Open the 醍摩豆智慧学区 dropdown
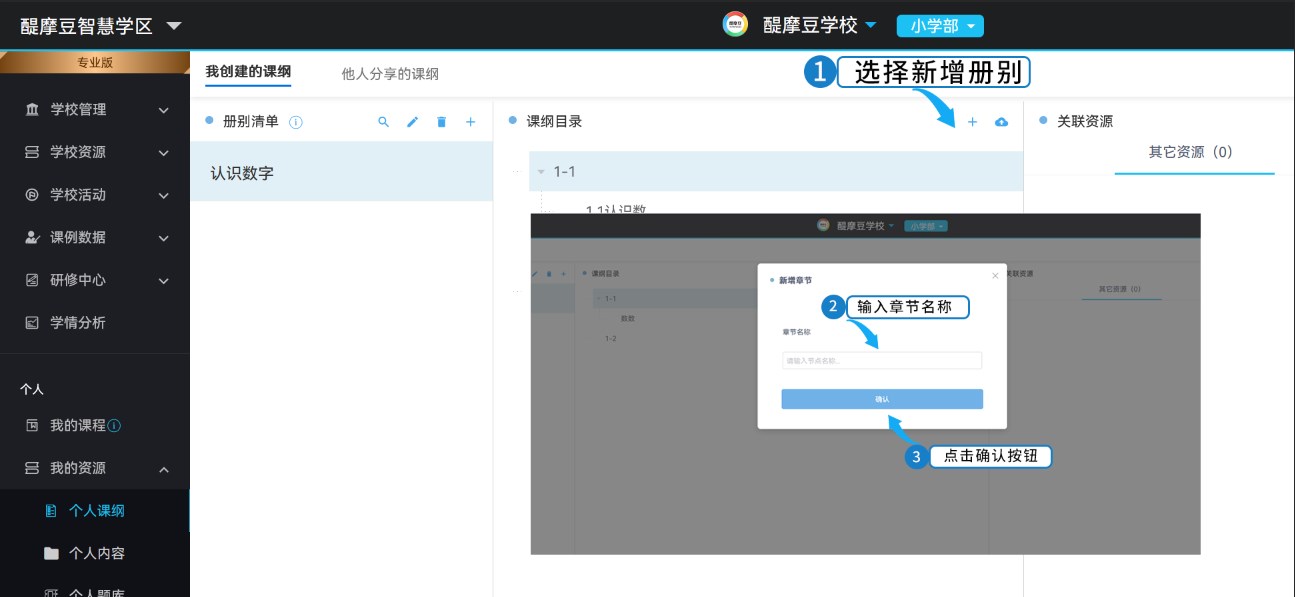This screenshot has width=1295, height=597. tap(173, 26)
